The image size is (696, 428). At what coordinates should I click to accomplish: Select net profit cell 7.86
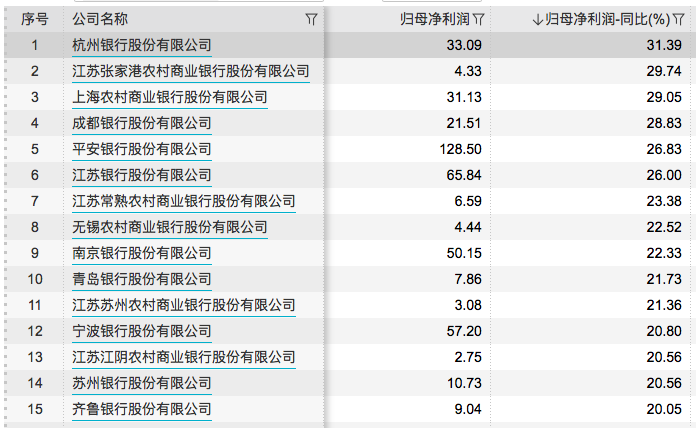[x=468, y=279]
